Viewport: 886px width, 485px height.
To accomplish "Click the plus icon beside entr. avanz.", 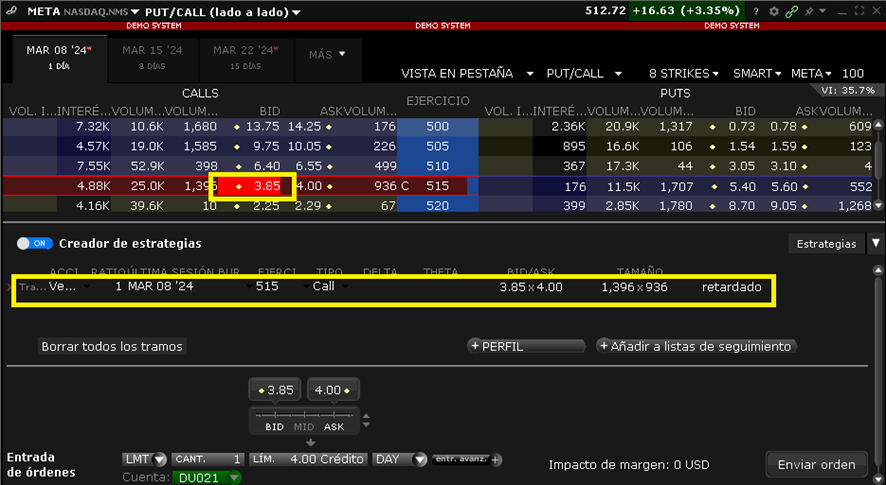I will coord(497,460).
